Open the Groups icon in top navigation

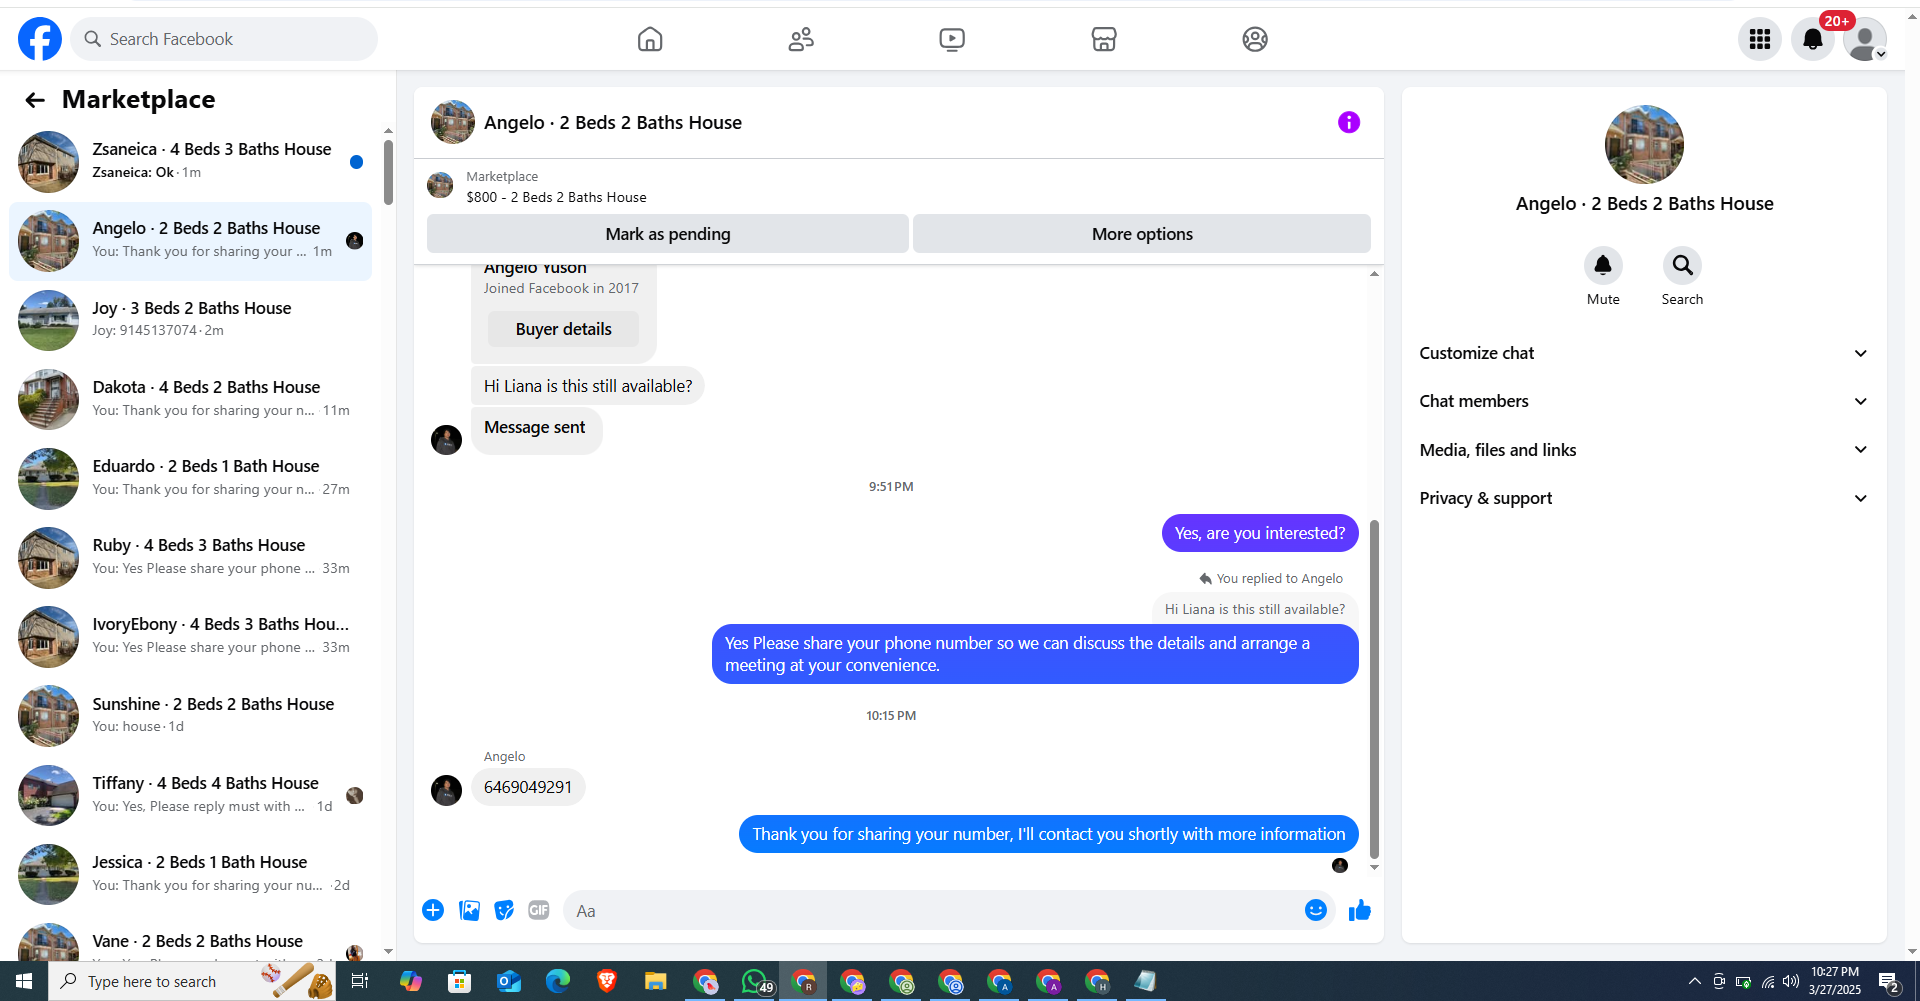1255,39
